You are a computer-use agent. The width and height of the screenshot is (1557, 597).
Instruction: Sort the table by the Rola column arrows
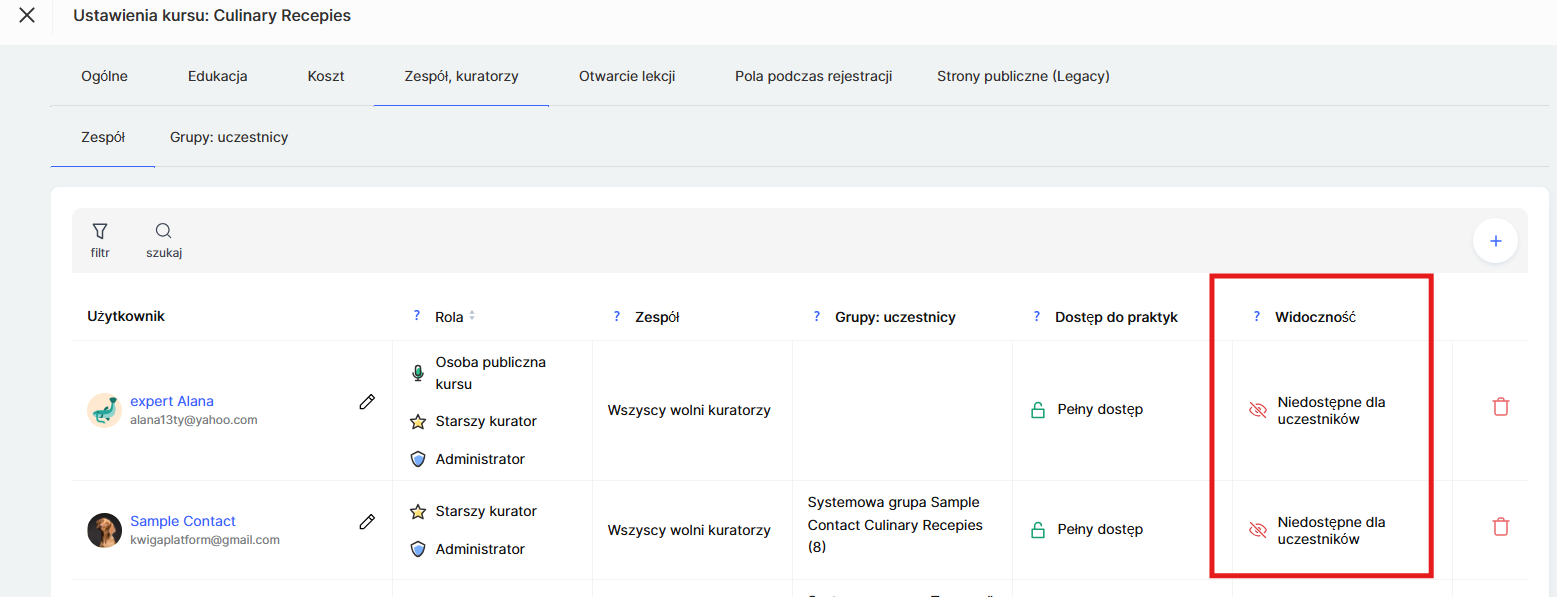(472, 316)
